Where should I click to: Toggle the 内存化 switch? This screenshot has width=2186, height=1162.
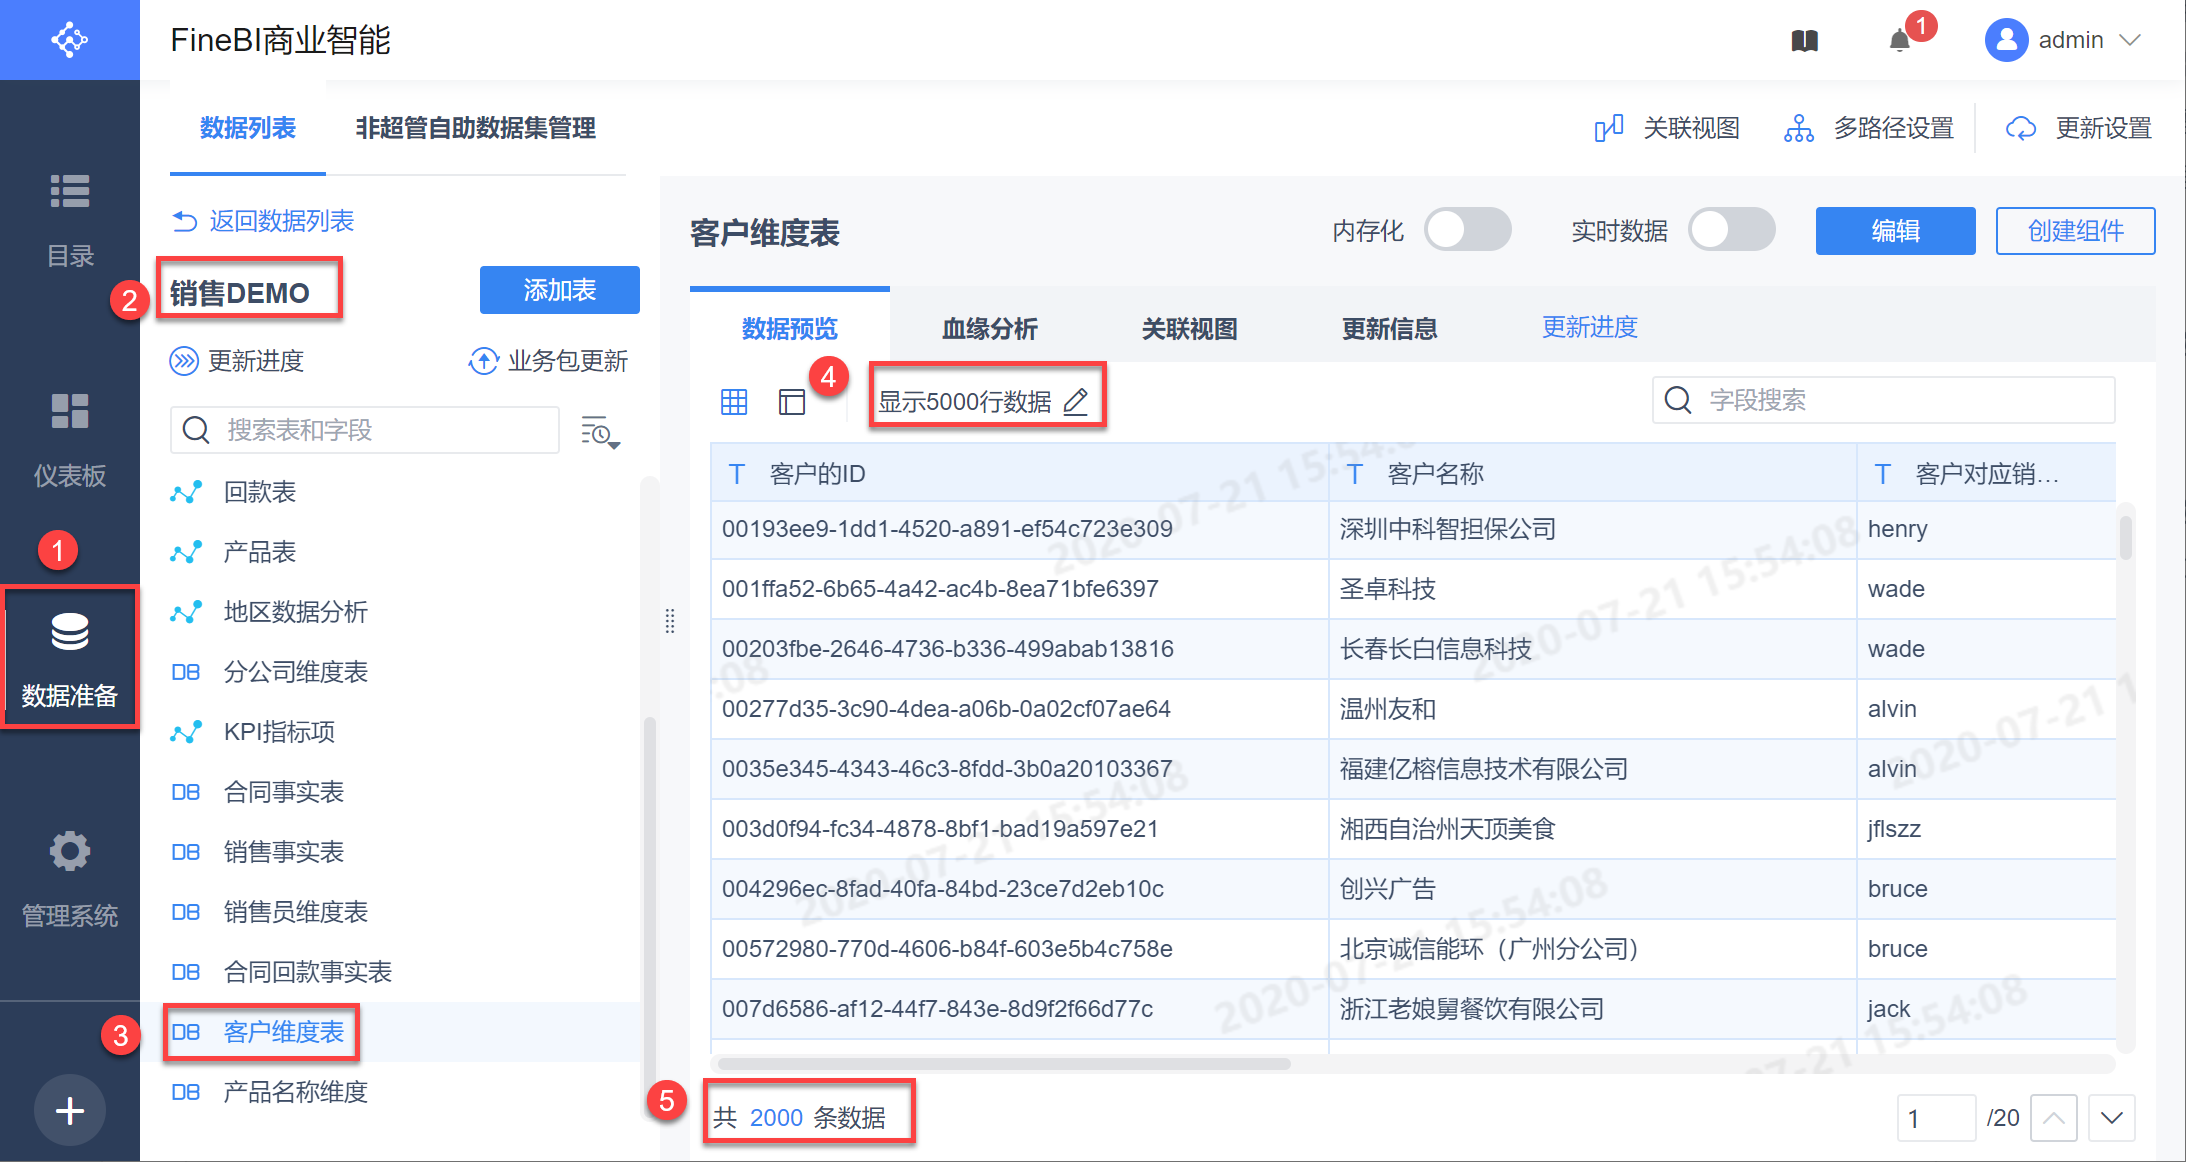tap(1467, 230)
